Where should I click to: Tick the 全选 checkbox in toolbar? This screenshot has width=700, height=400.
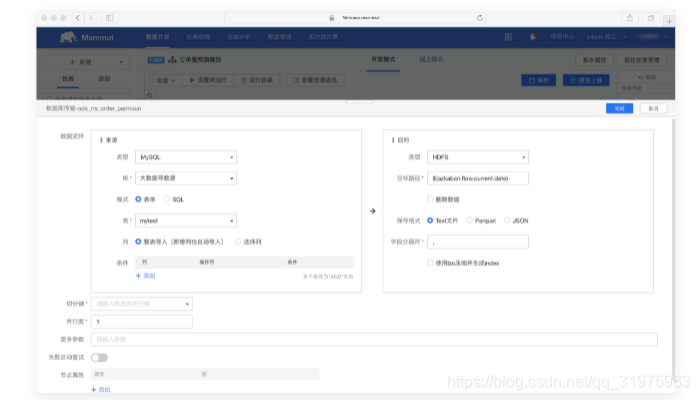(151, 80)
